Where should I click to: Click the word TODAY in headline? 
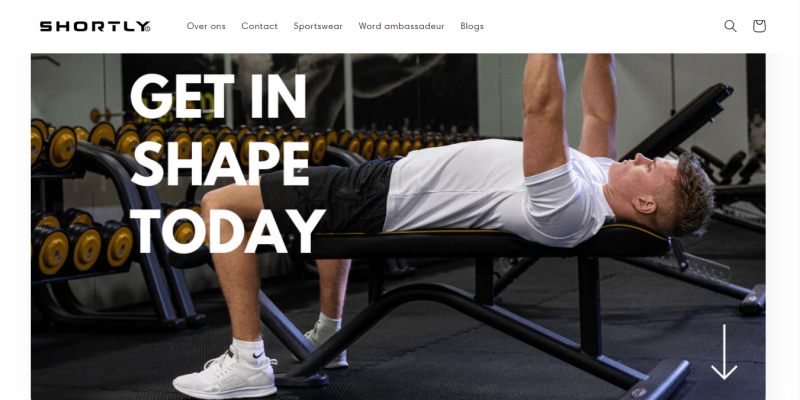coord(228,231)
